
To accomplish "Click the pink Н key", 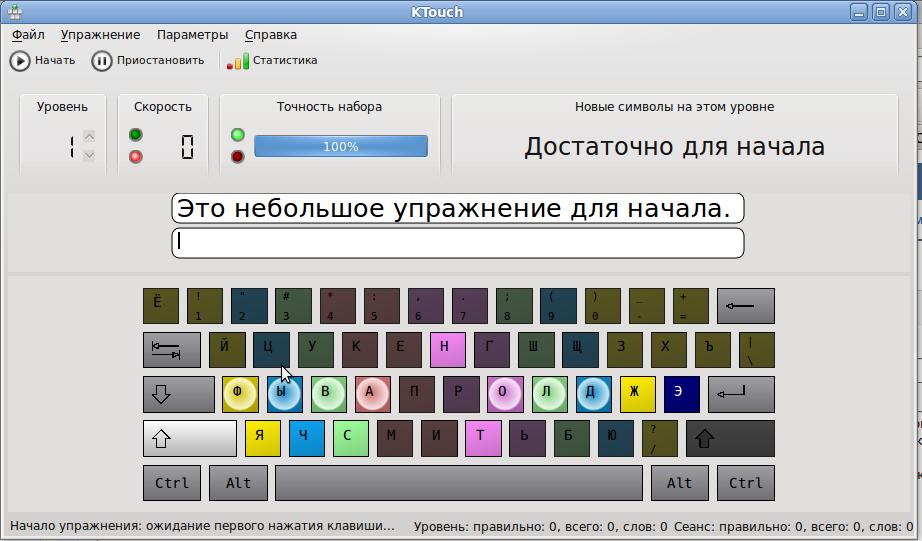I will tap(447, 350).
